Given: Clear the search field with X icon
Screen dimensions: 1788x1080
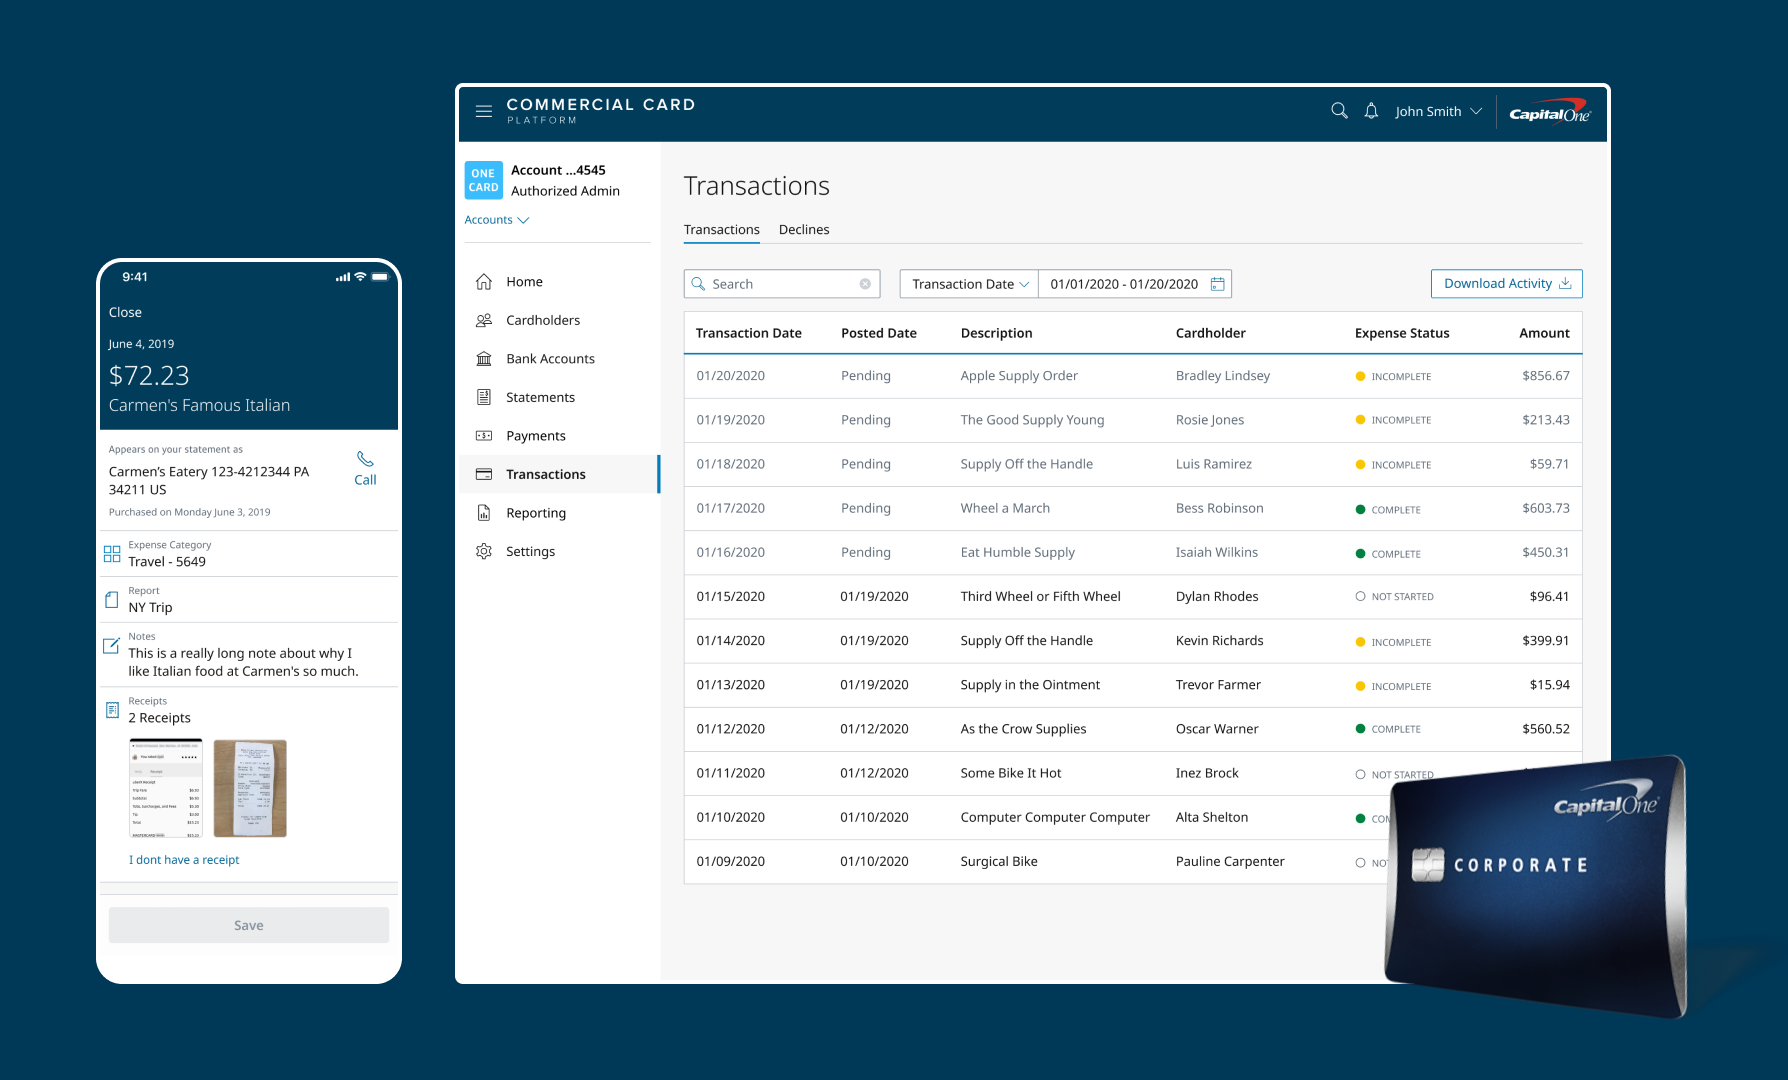Looking at the screenshot, I should (x=865, y=284).
